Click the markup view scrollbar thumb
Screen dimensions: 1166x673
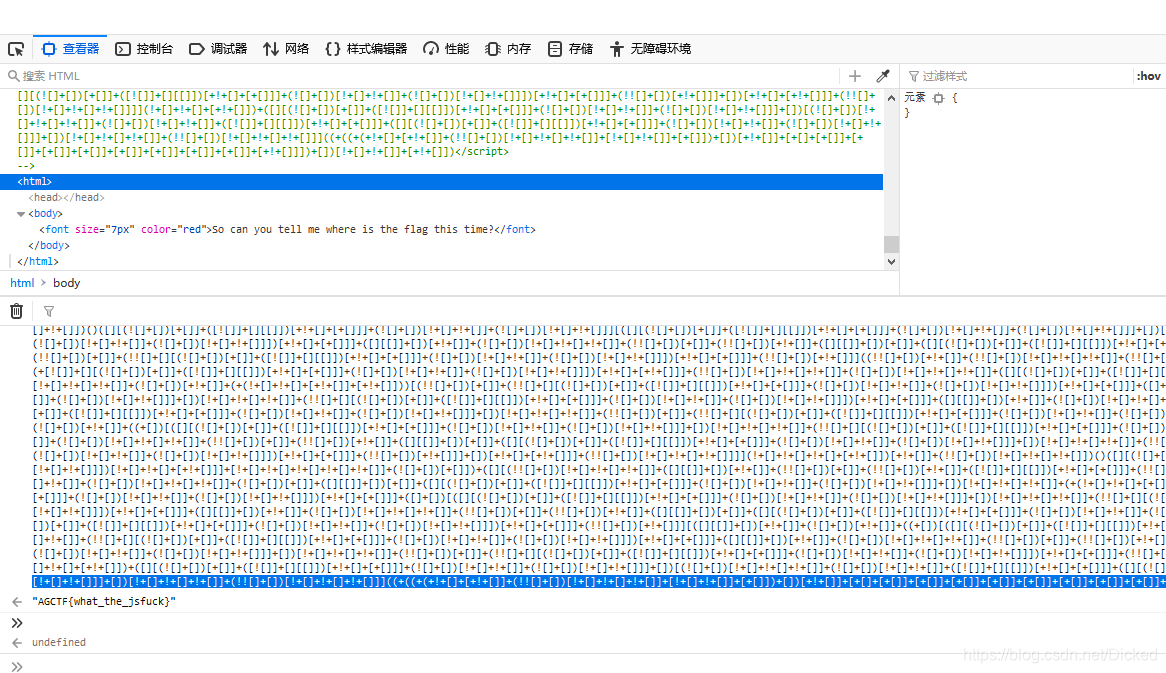892,245
